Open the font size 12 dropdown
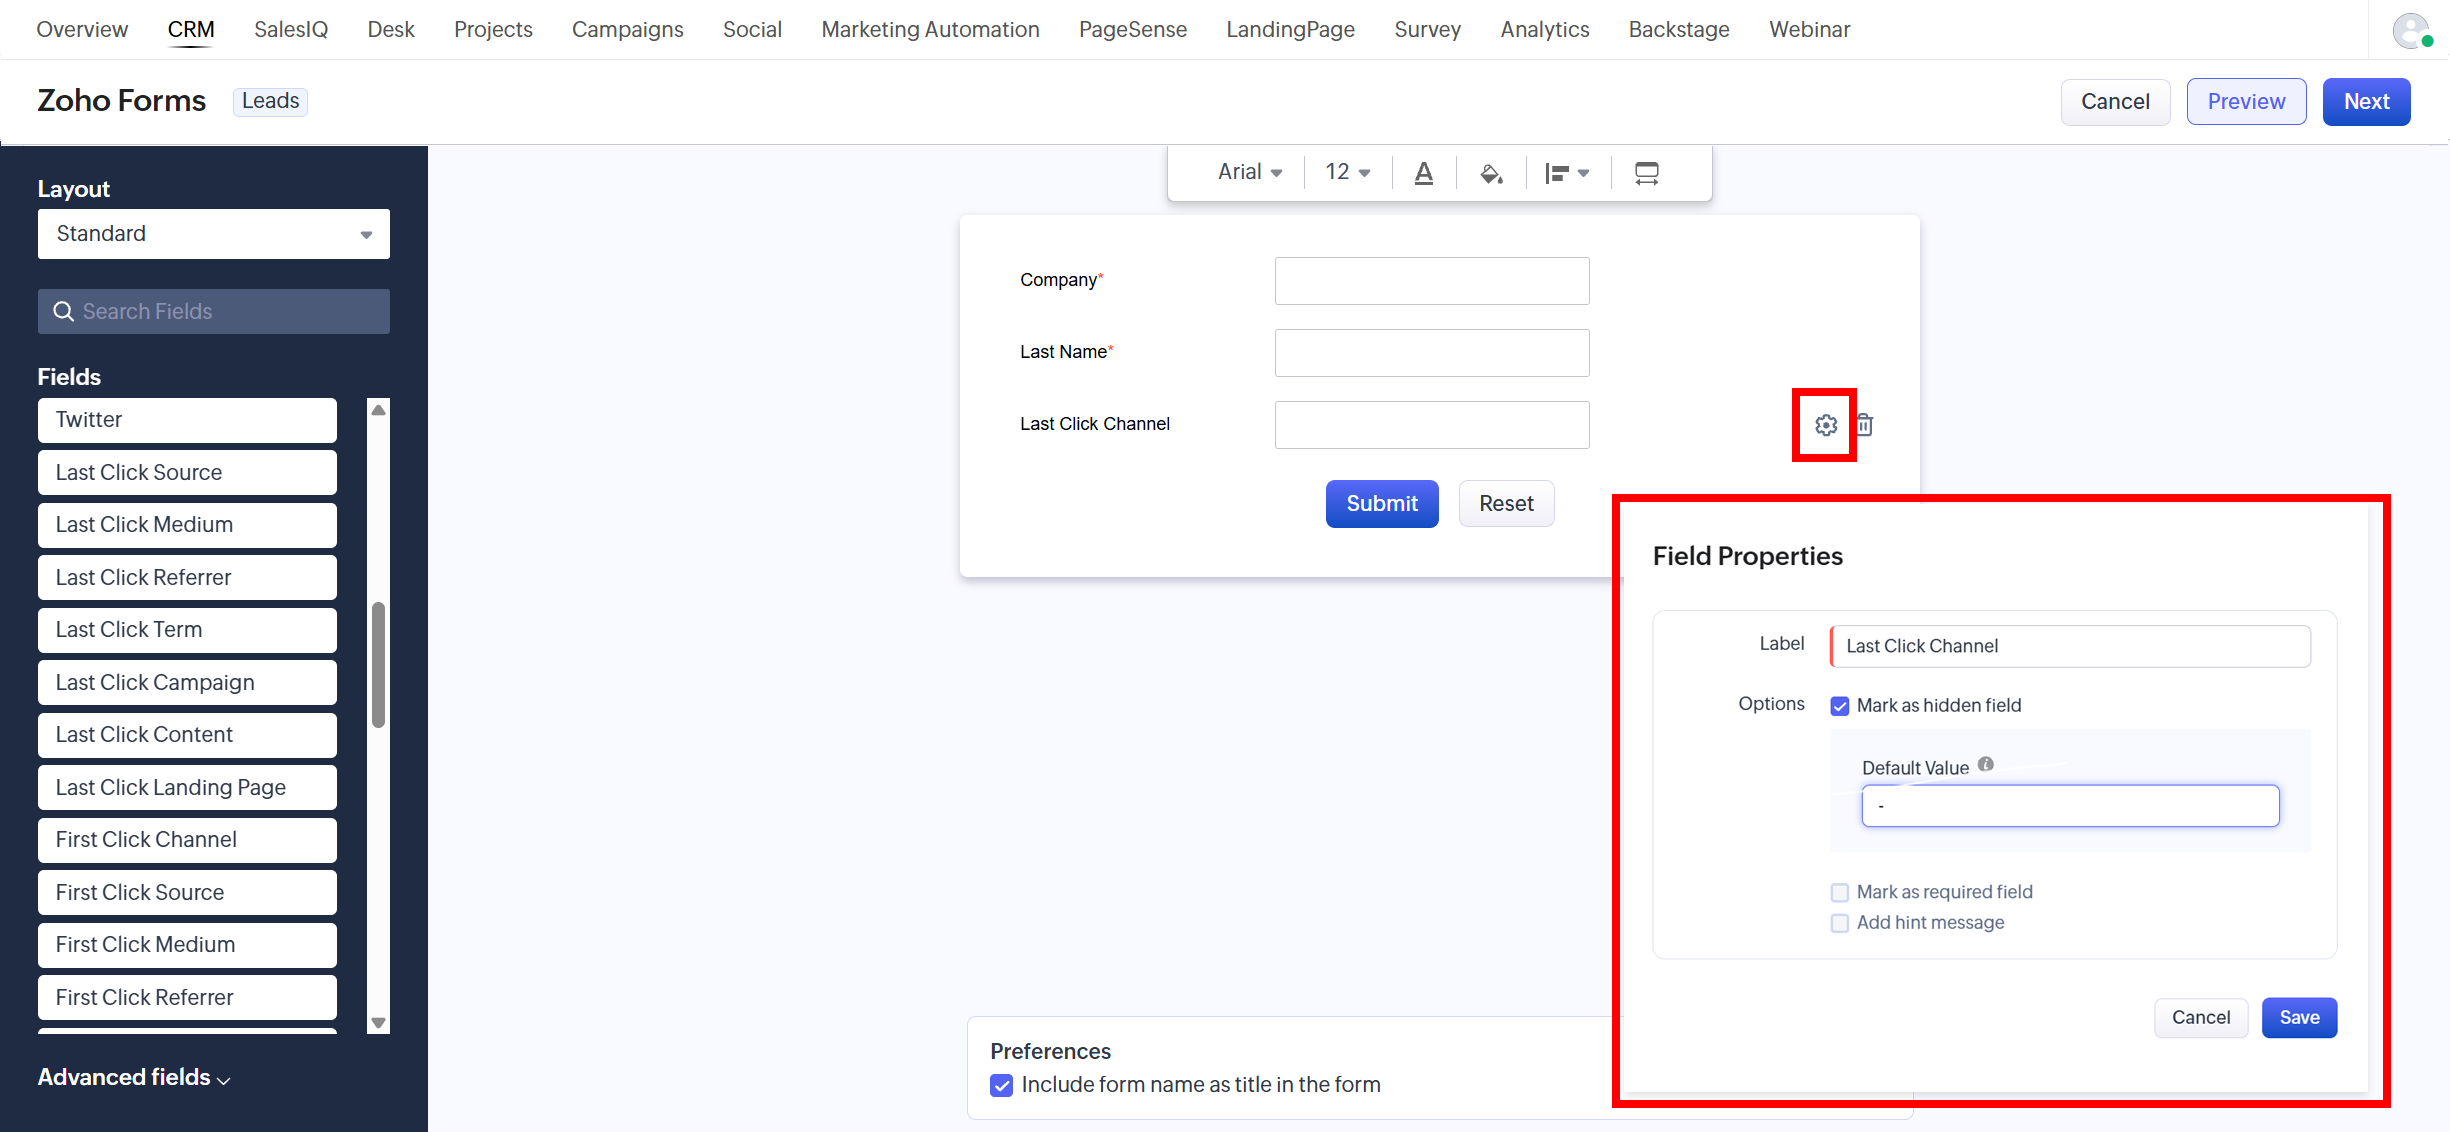 click(1348, 172)
